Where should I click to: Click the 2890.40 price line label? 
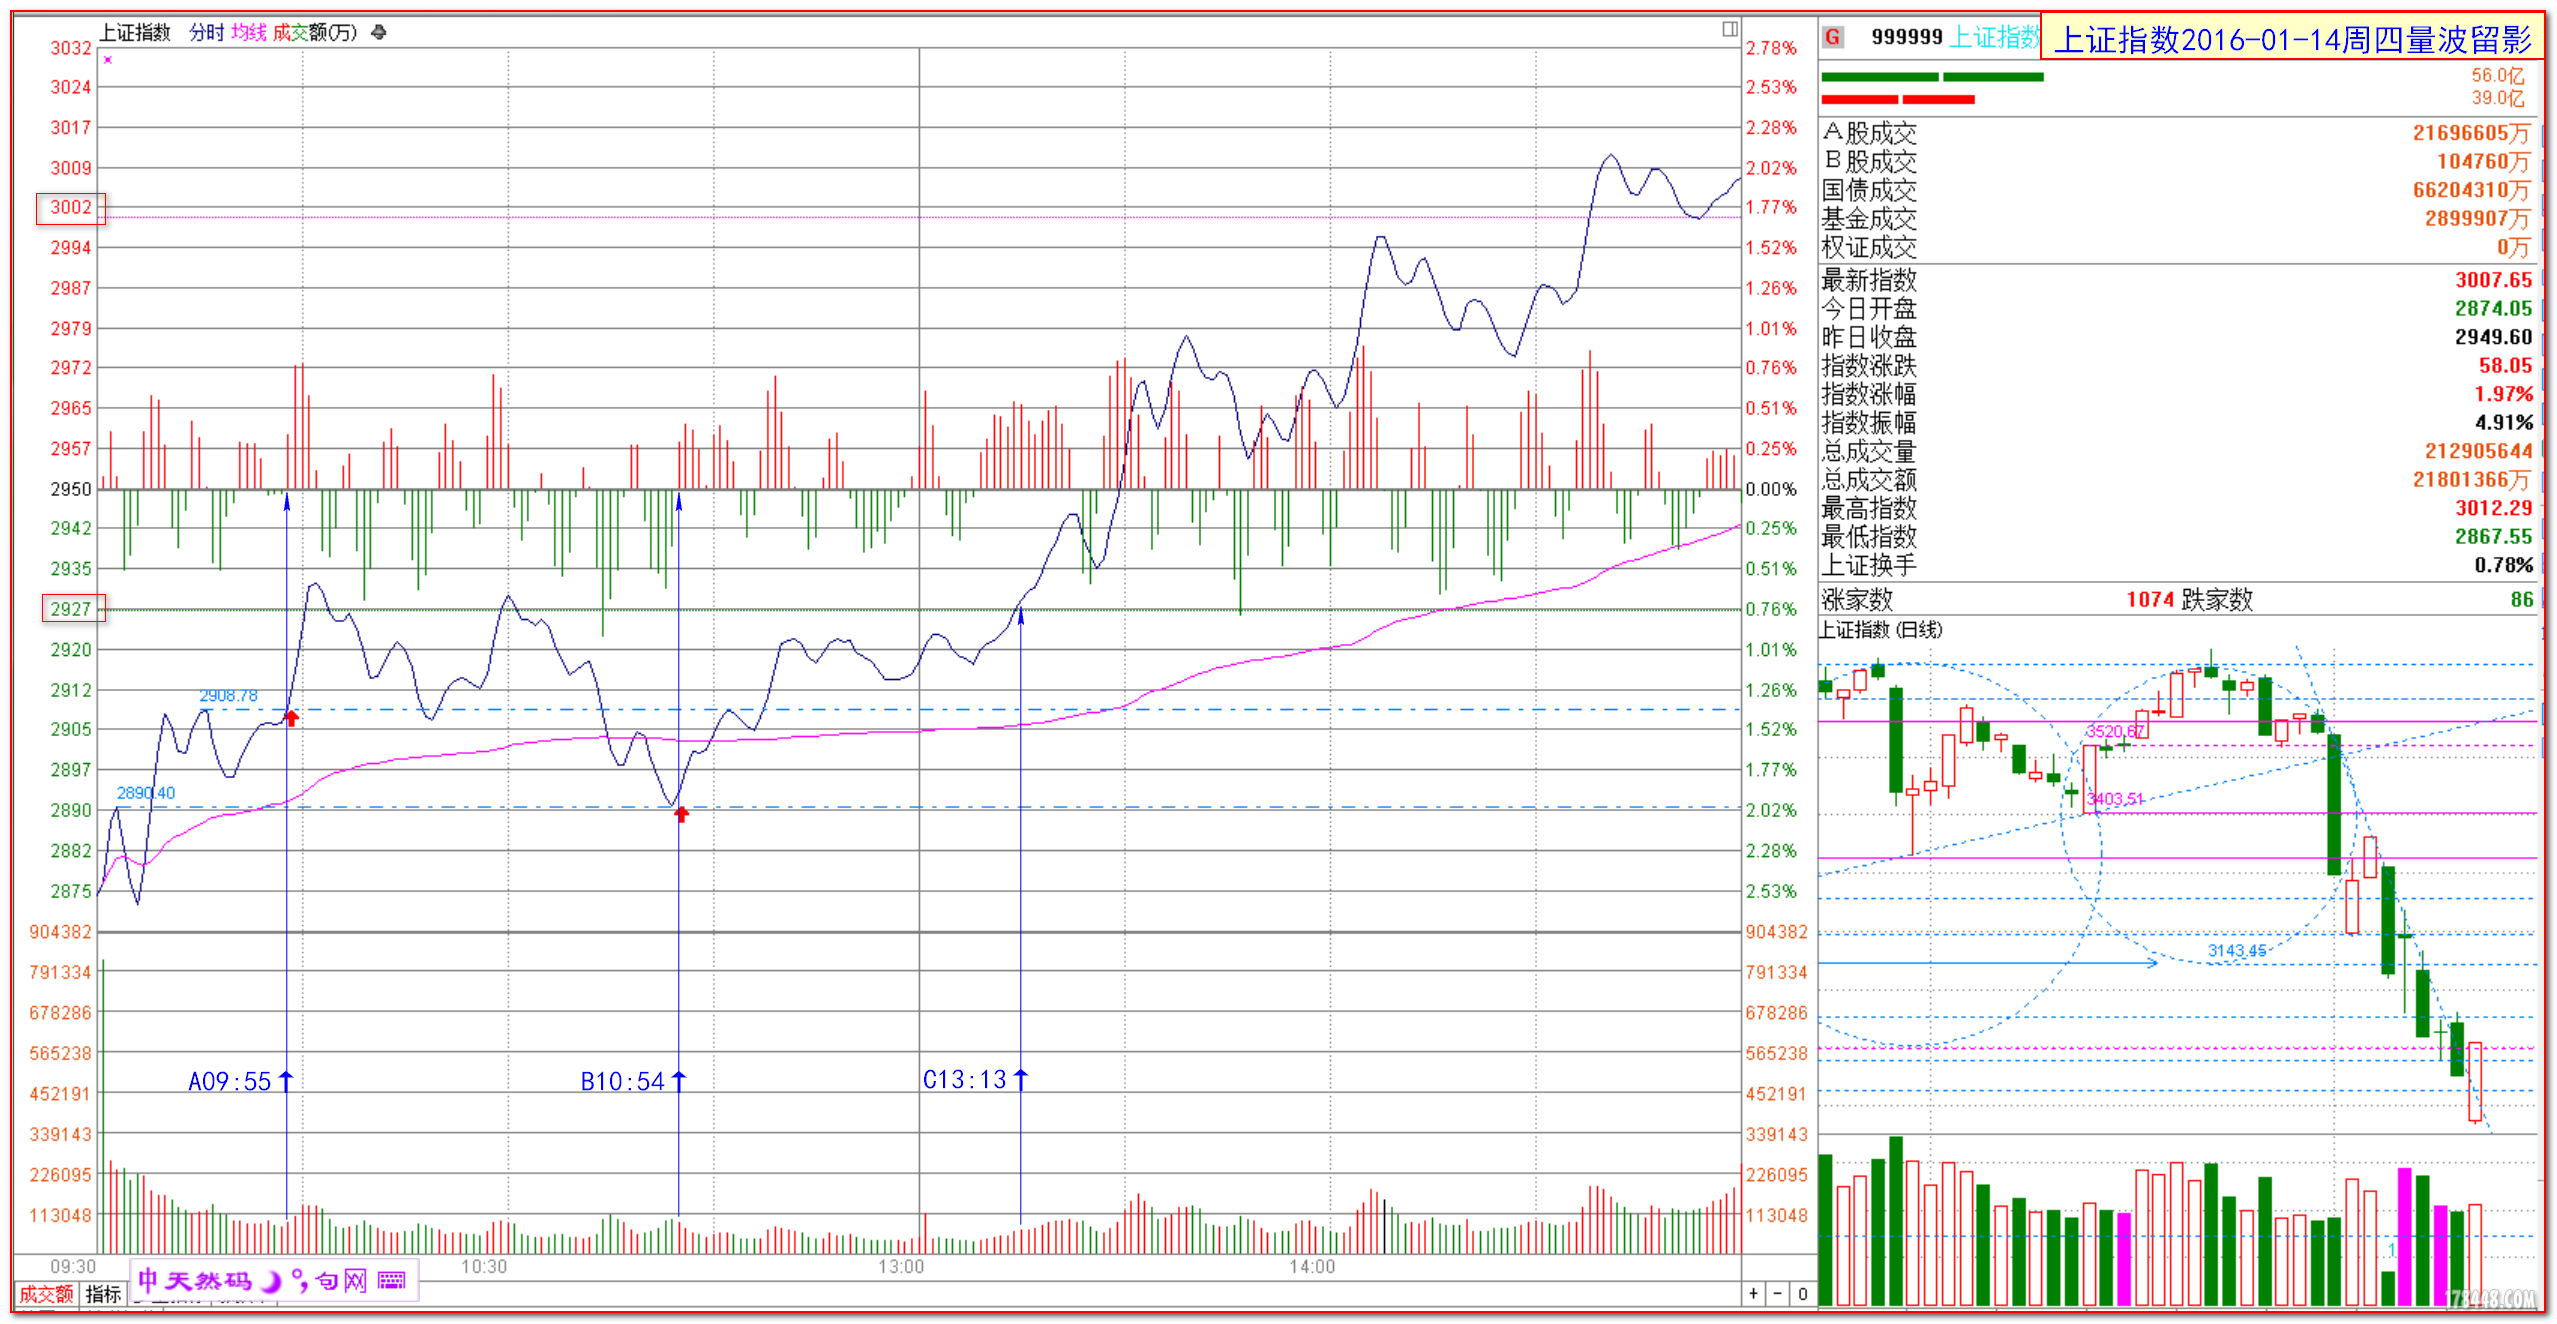[146, 793]
